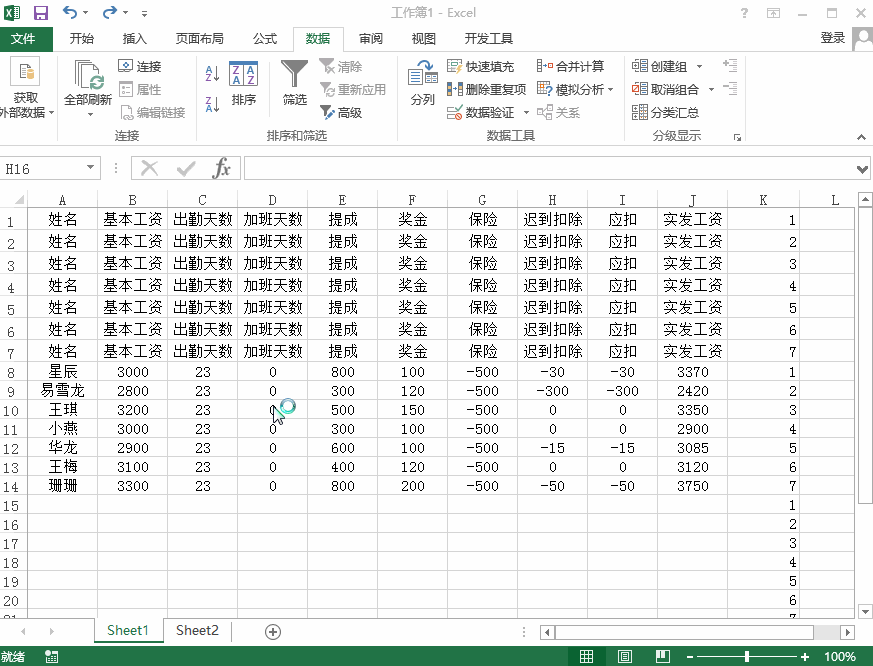This screenshot has width=873, height=666.
Task: Switch to Normal view in status bar
Action: coord(586,656)
